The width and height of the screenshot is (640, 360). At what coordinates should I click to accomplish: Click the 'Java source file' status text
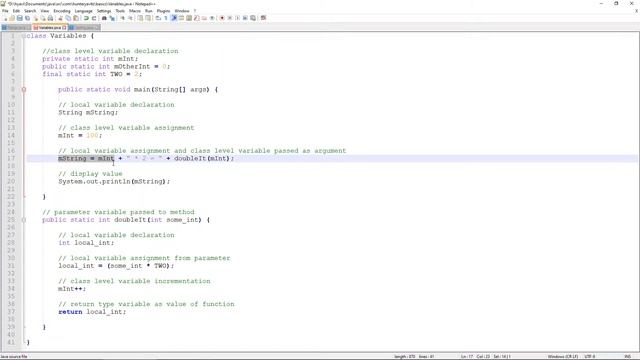click(14, 357)
